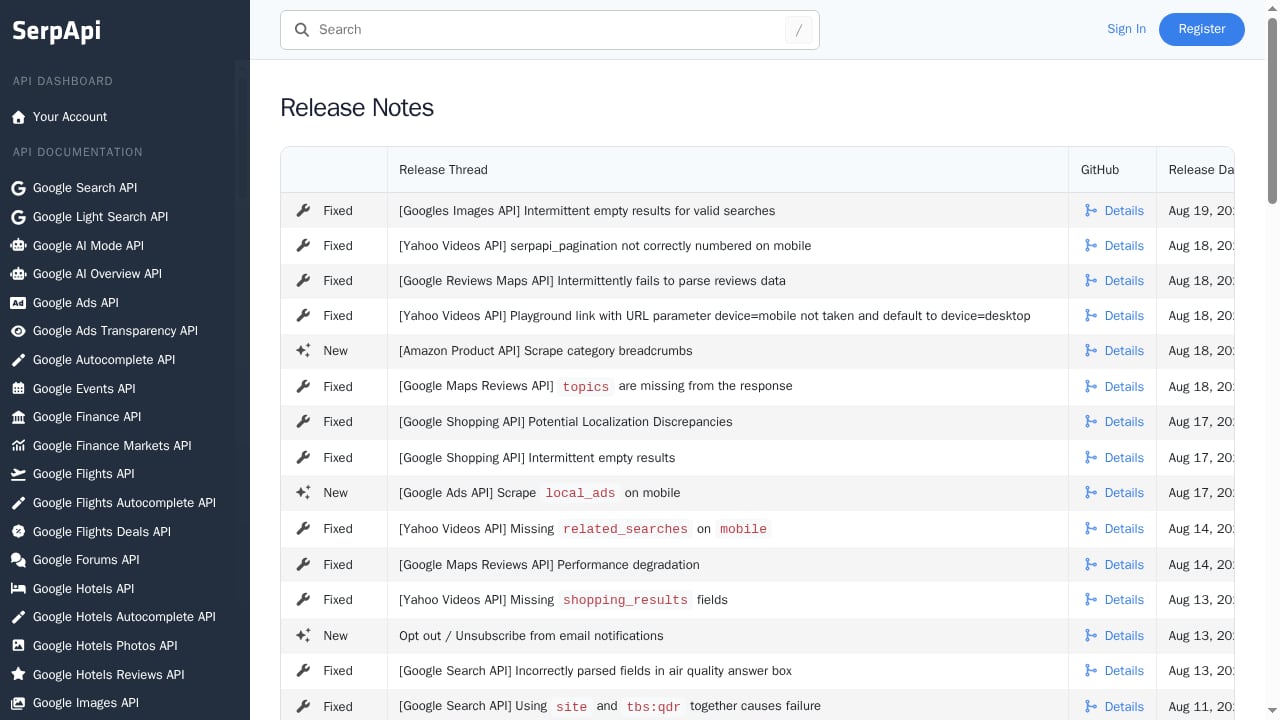Open Details for local_ads on mobile release
This screenshot has width=1280, height=720.
1114,493
